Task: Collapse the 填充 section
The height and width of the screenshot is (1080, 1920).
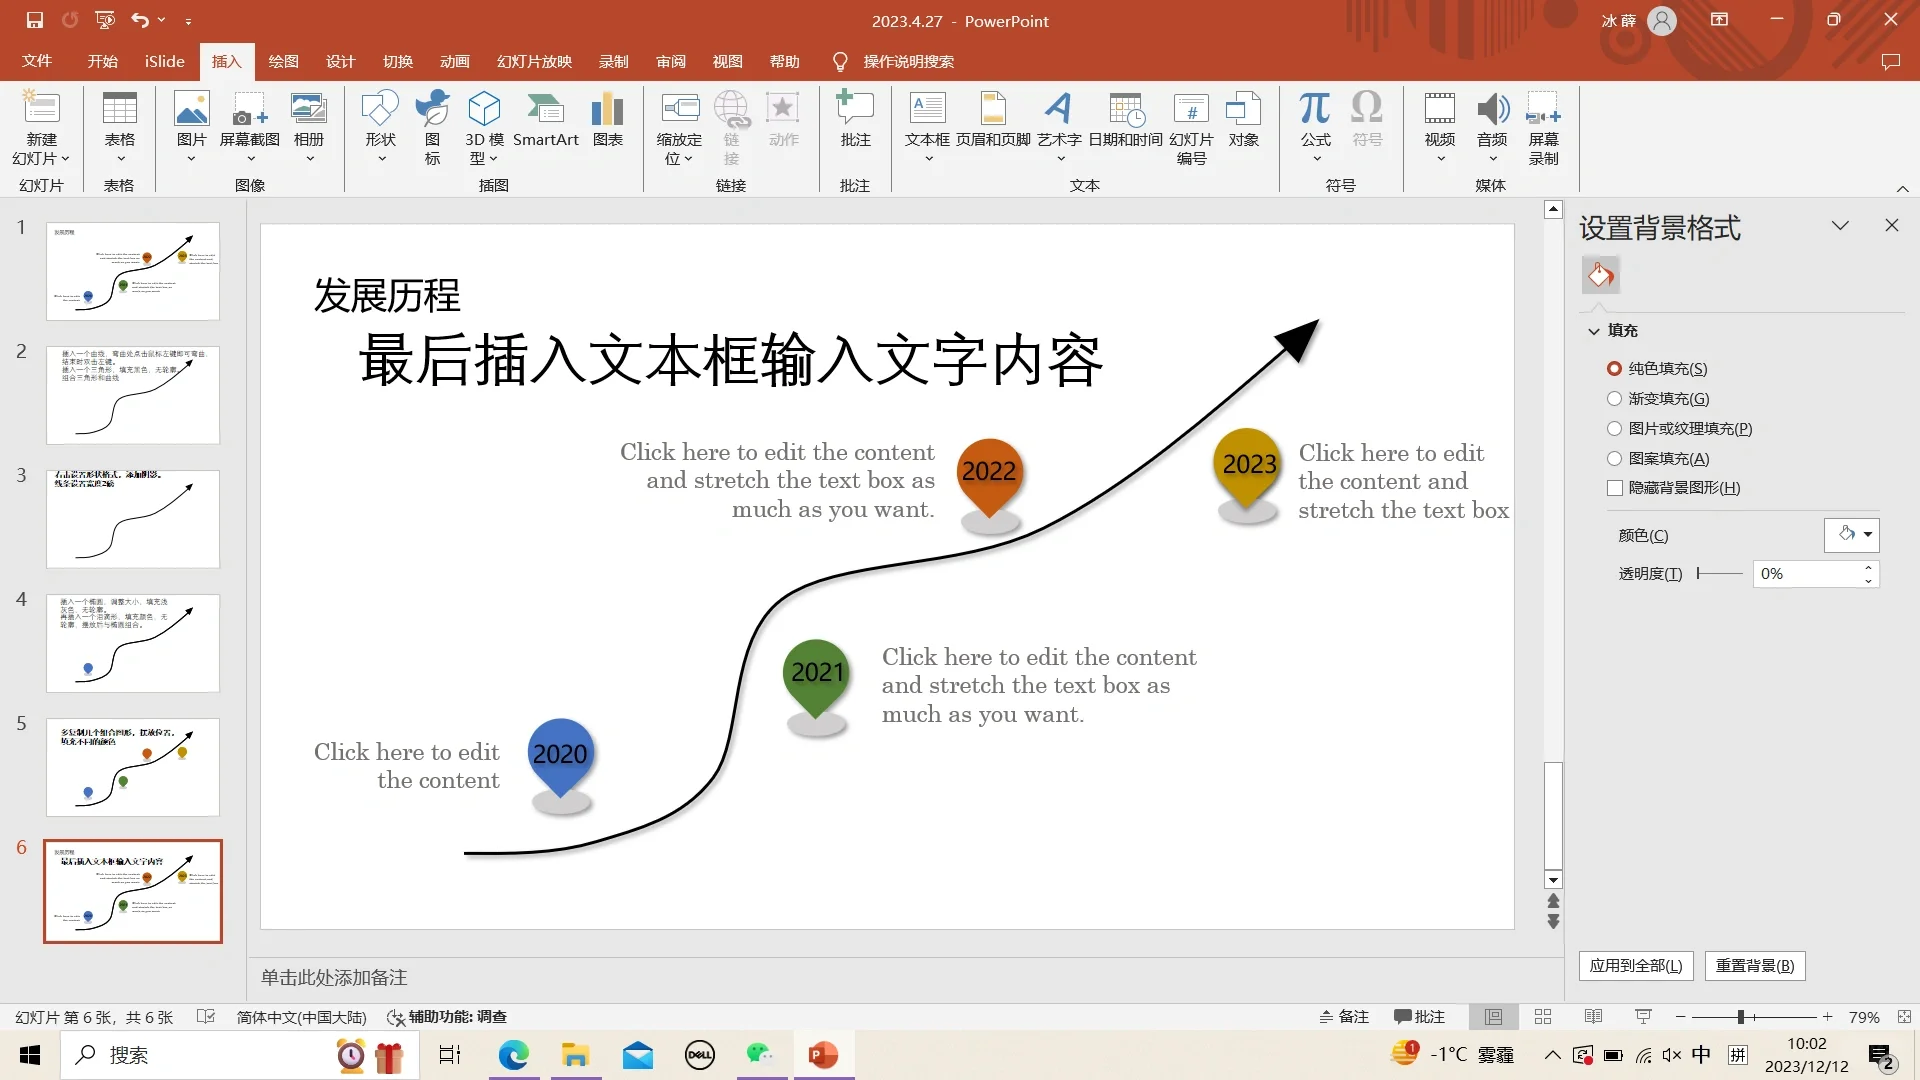Action: point(1594,331)
